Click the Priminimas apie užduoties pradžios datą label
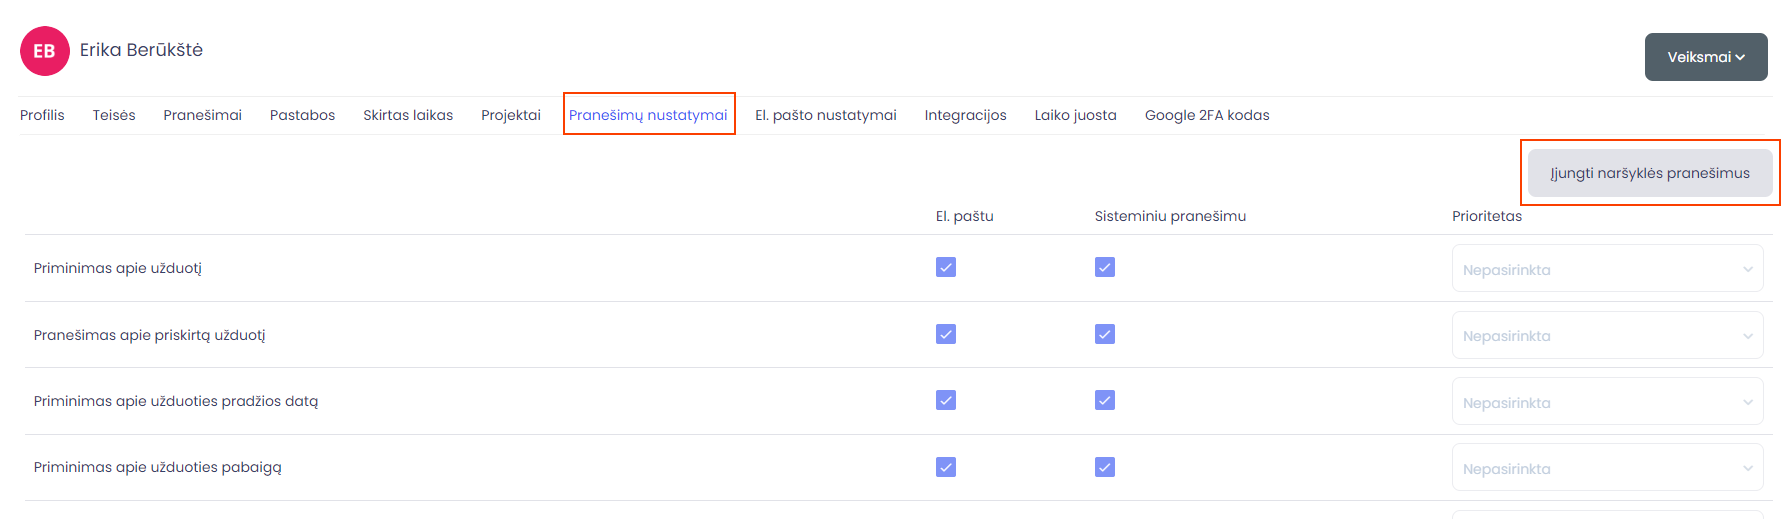This screenshot has height=519, width=1788. 176,401
